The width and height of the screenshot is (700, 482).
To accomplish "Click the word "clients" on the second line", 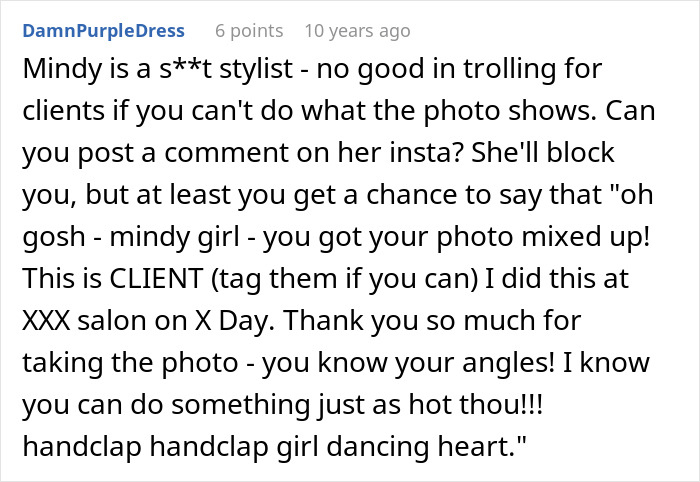I will [x=63, y=111].
